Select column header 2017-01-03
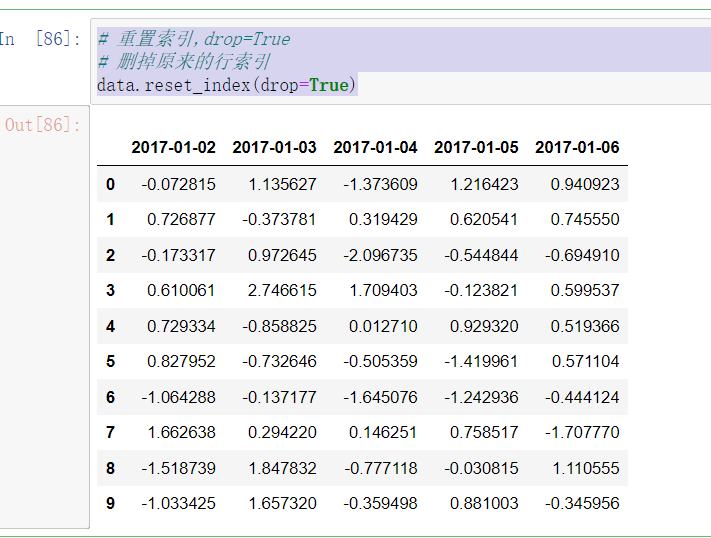The image size is (711, 538). tap(274, 147)
